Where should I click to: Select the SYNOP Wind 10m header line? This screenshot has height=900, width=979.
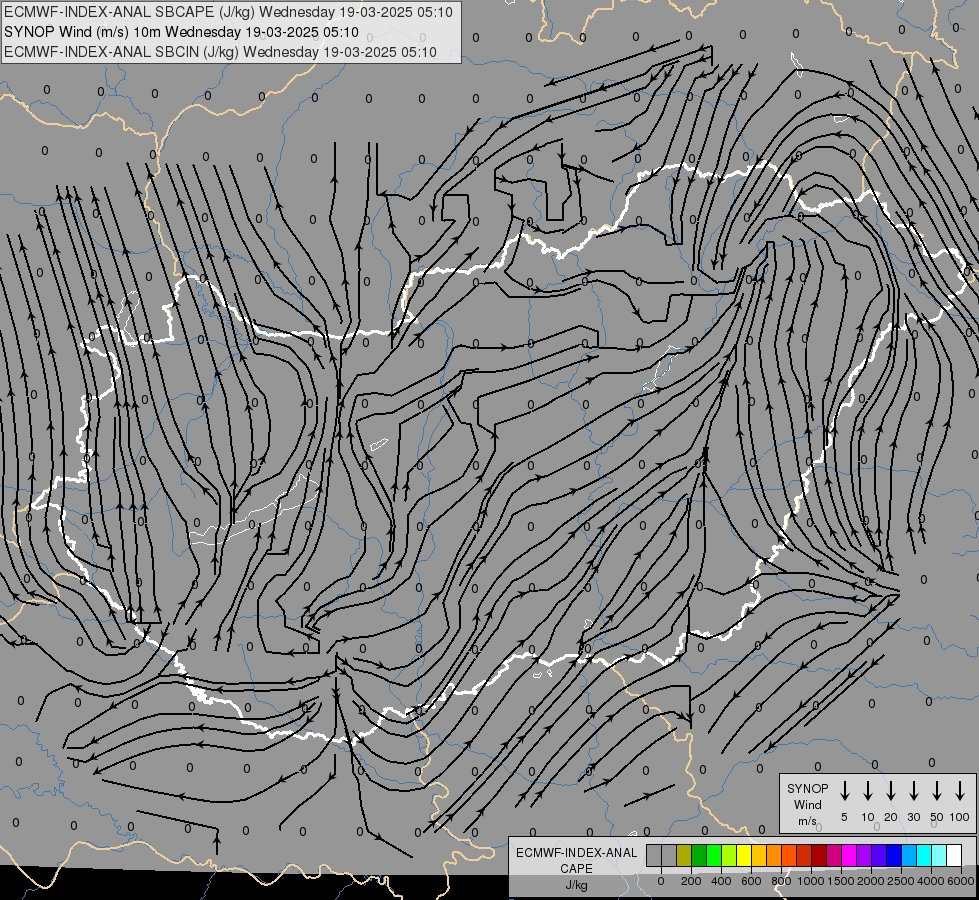click(181, 32)
